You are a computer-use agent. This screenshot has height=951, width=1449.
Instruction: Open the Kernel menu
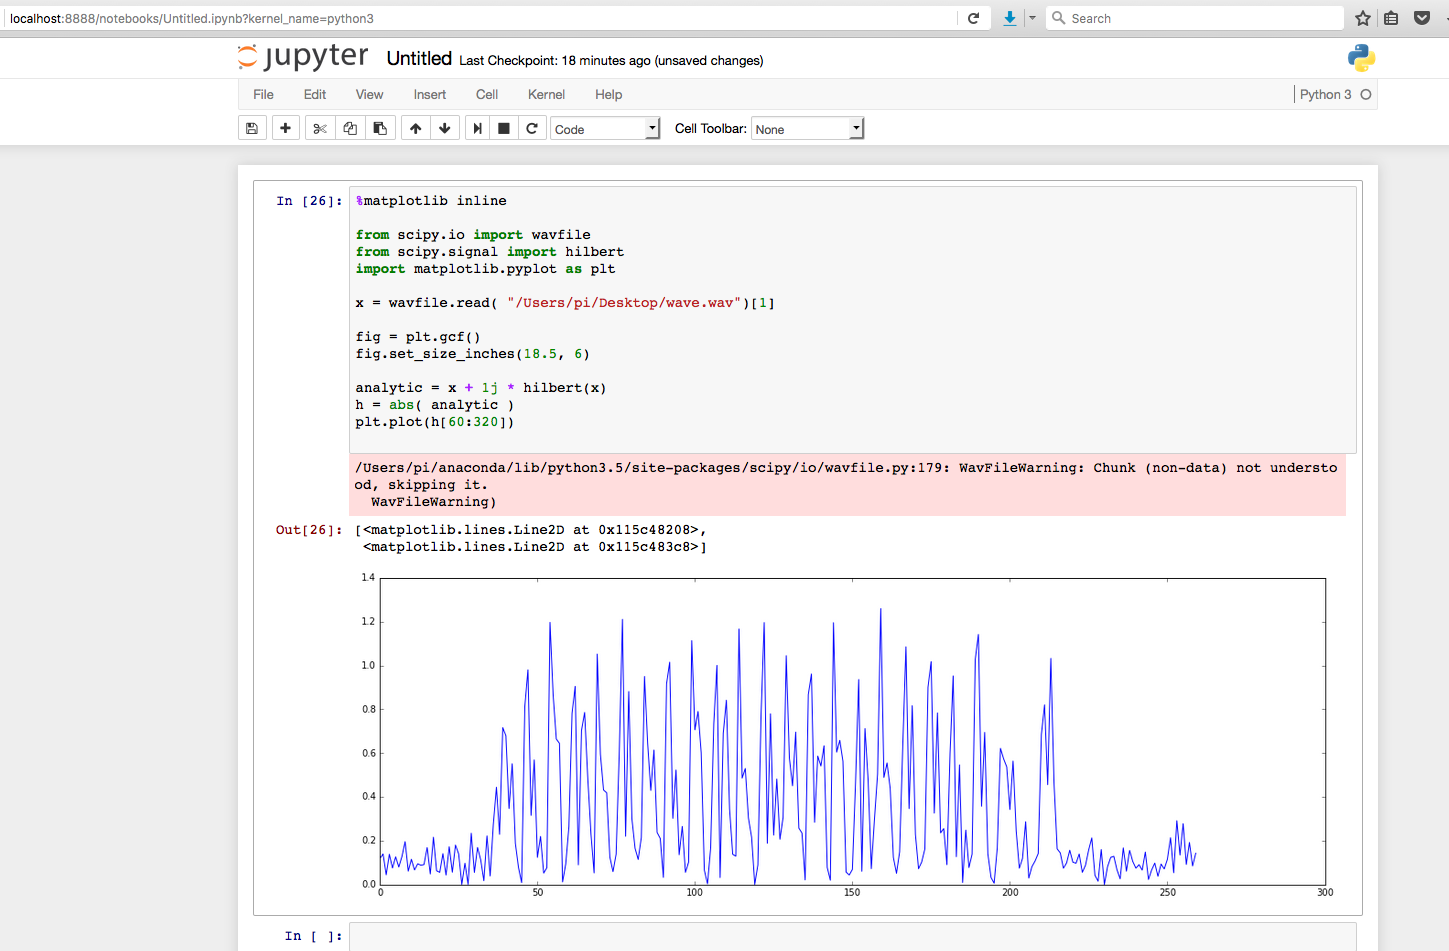tap(546, 94)
